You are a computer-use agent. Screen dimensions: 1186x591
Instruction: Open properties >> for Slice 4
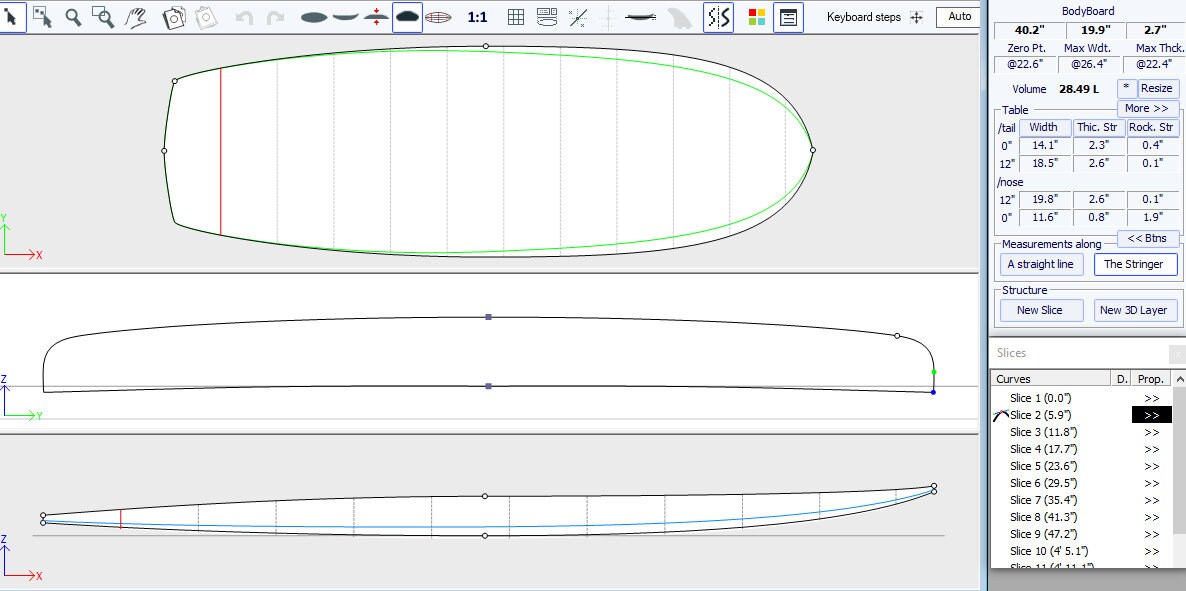click(x=1151, y=449)
